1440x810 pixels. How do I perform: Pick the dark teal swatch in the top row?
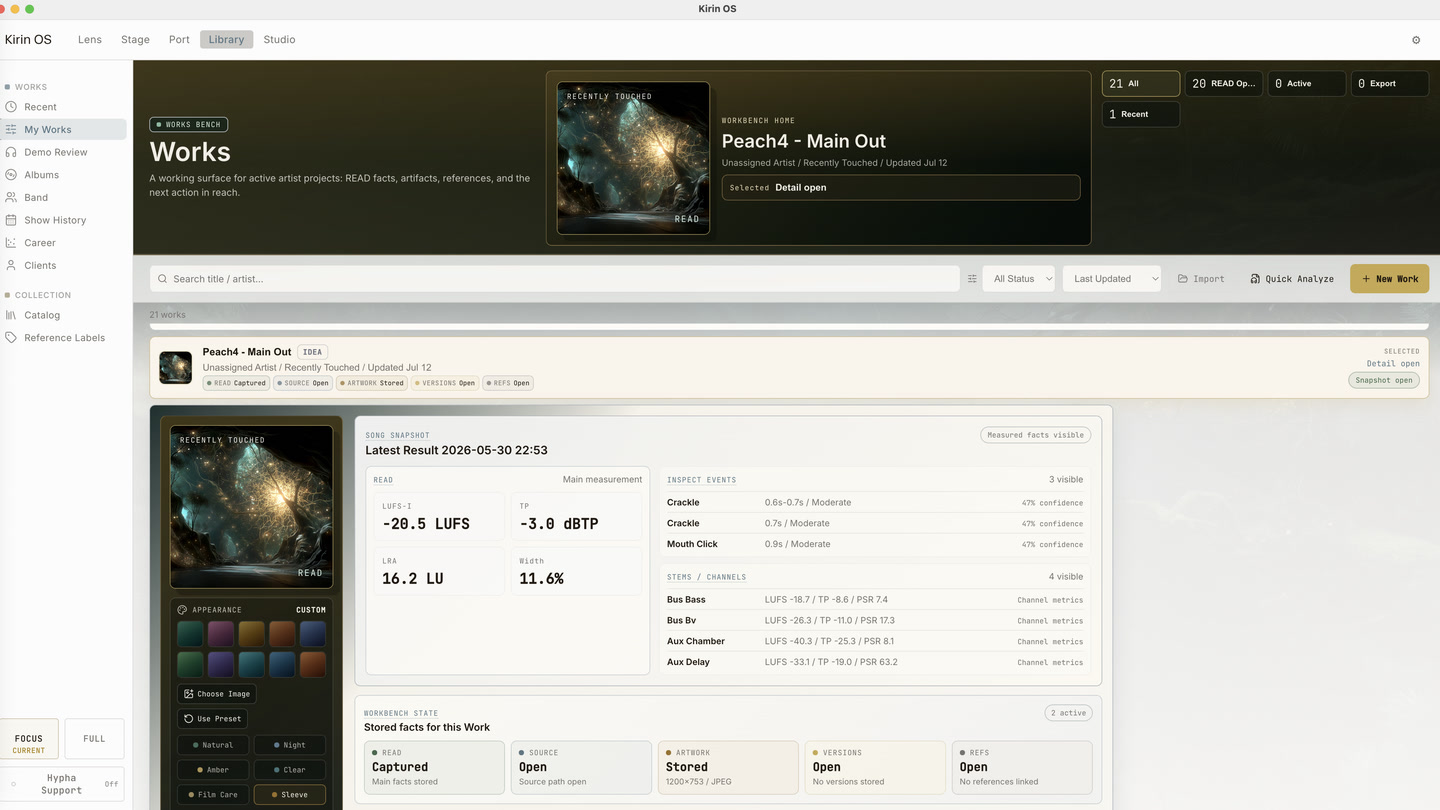[190, 633]
